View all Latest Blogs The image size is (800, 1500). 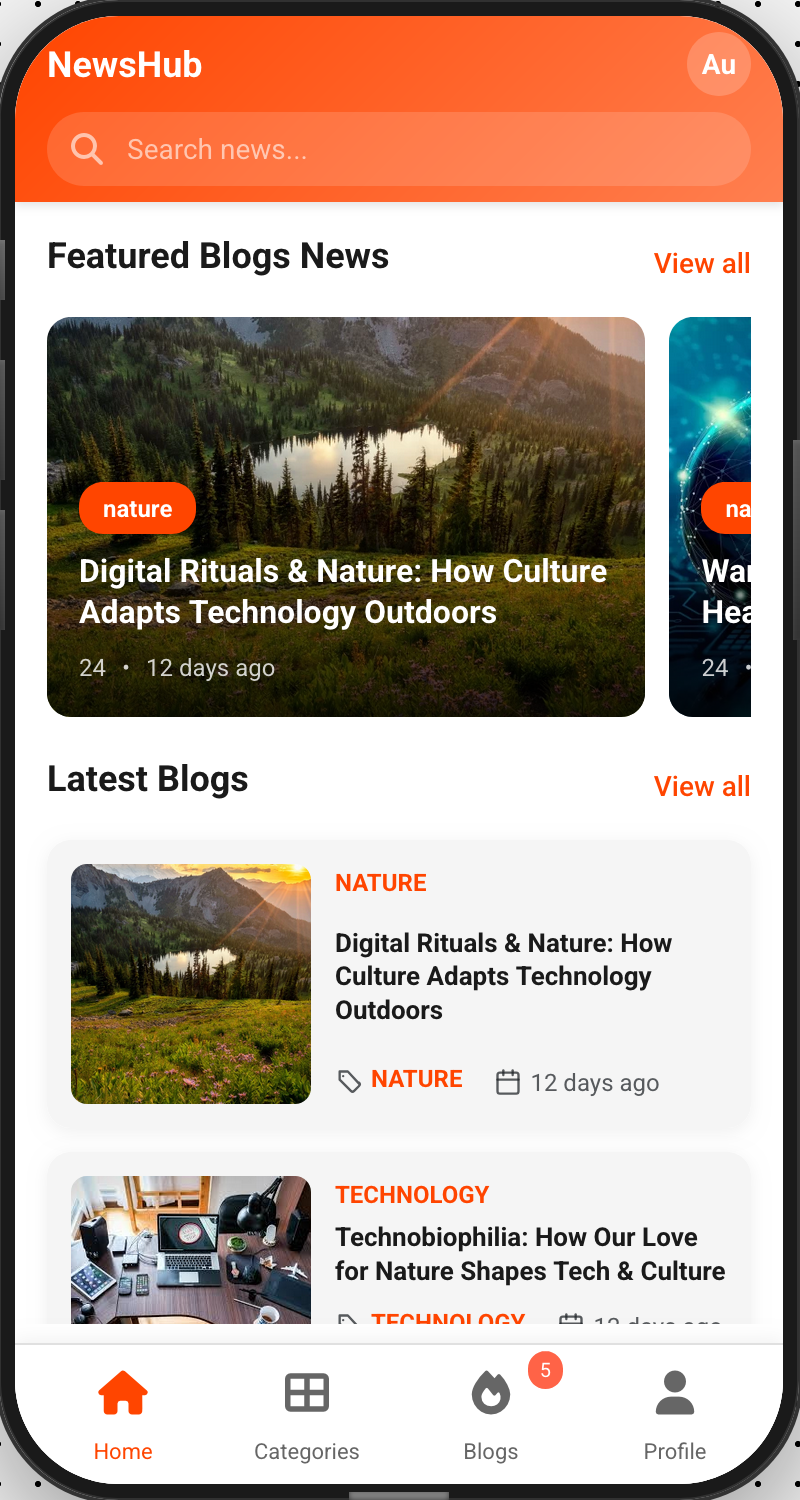pyautogui.click(x=702, y=786)
